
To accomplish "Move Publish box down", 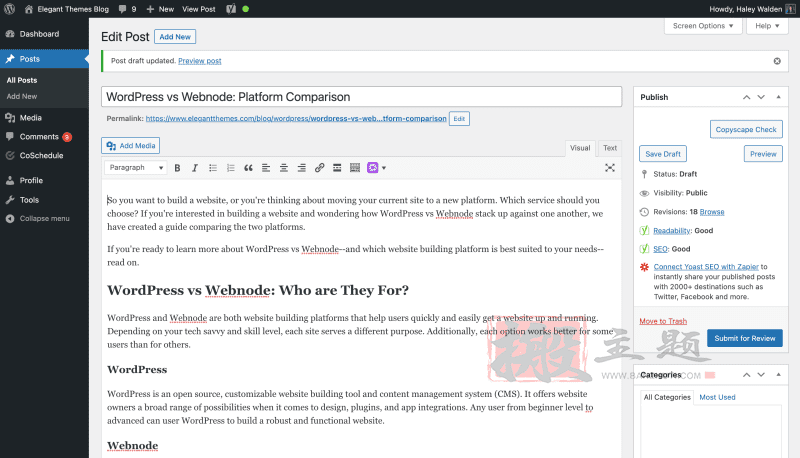I will [x=761, y=97].
